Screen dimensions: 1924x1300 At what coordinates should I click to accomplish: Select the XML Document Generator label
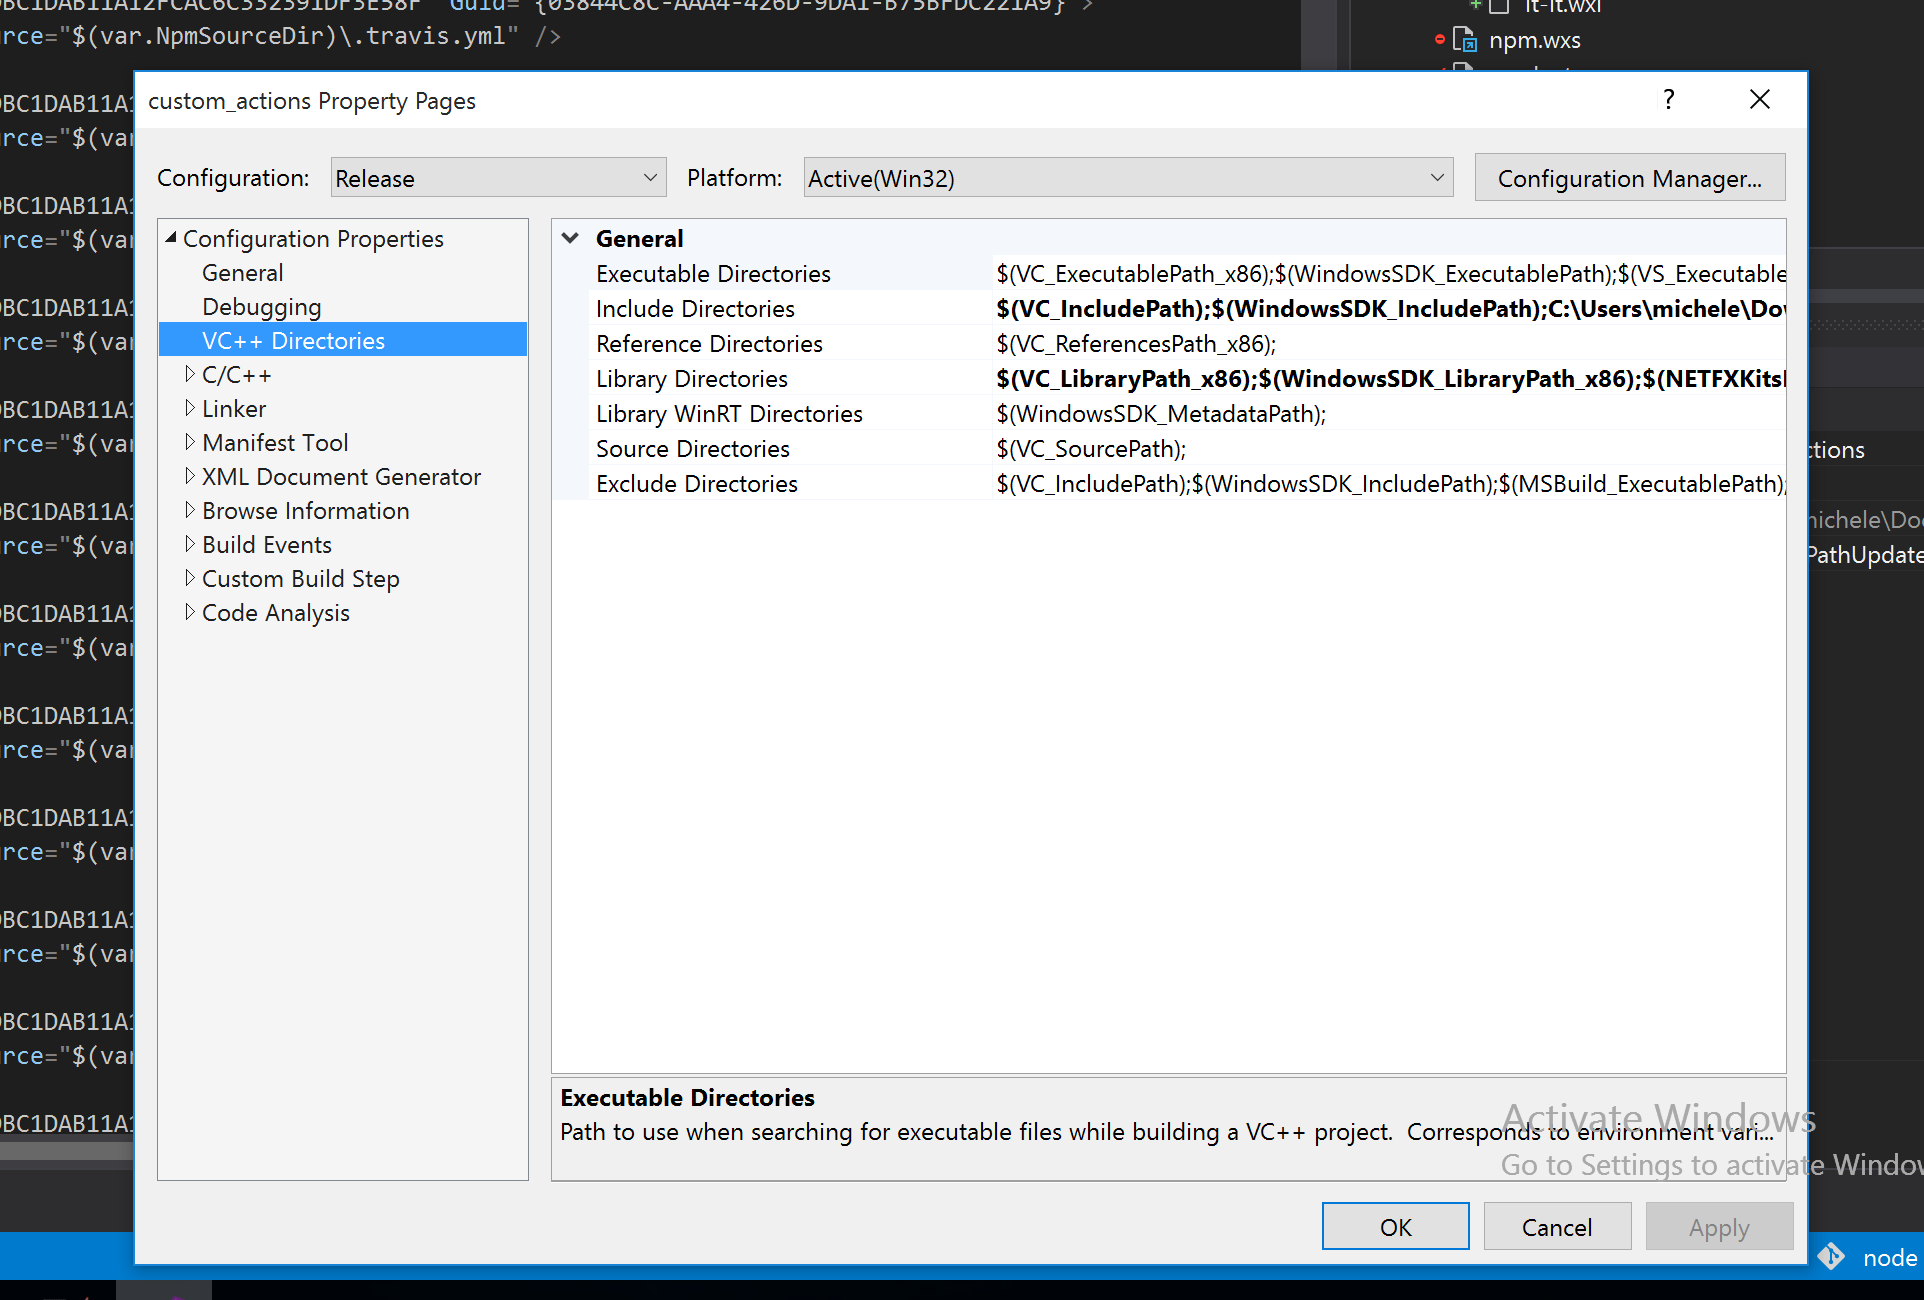click(341, 477)
